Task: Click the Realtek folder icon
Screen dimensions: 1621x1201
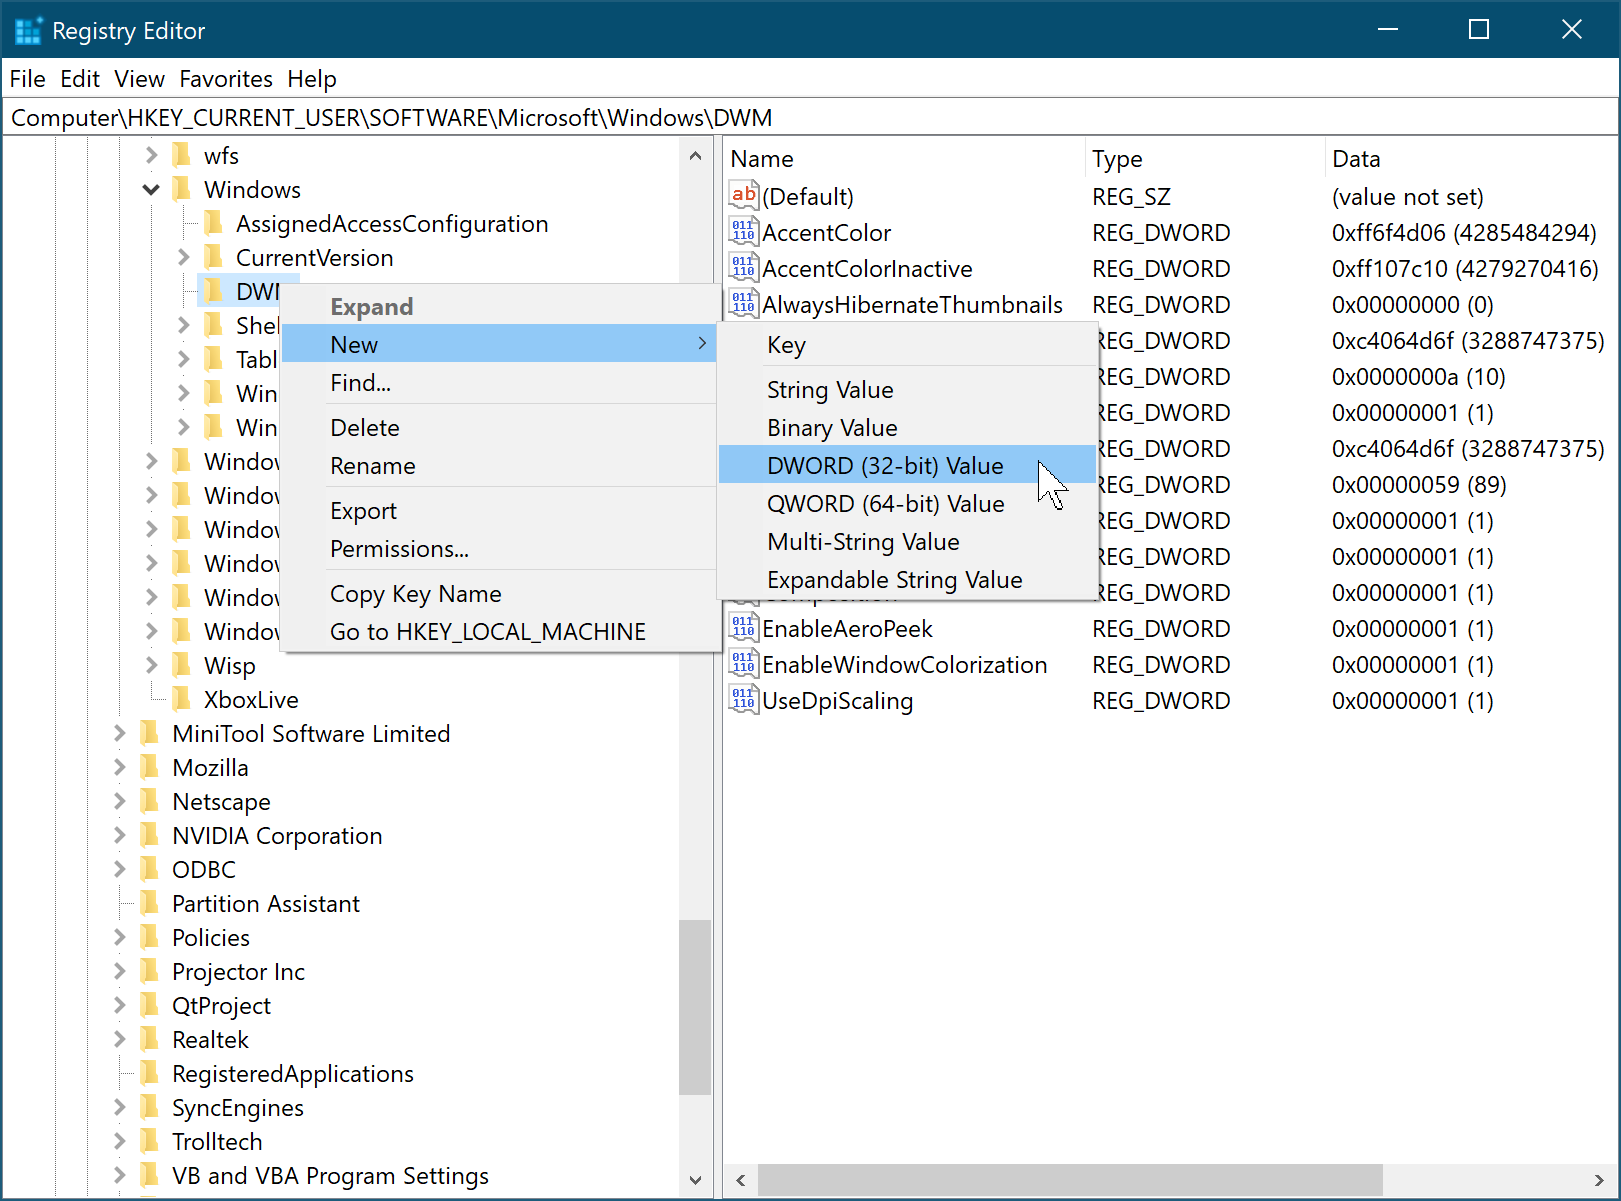Action: coord(150,1039)
